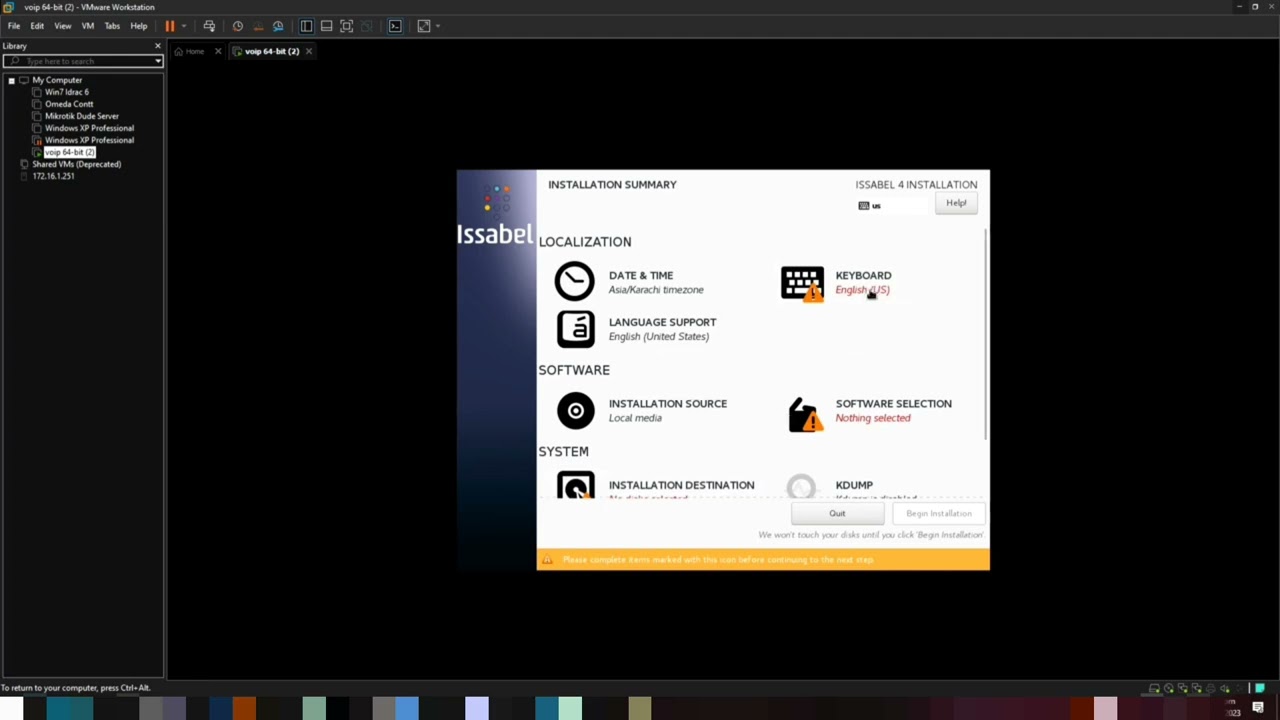Open the snapshot manager toolbar icon
The height and width of the screenshot is (720, 1280).
[278, 26]
